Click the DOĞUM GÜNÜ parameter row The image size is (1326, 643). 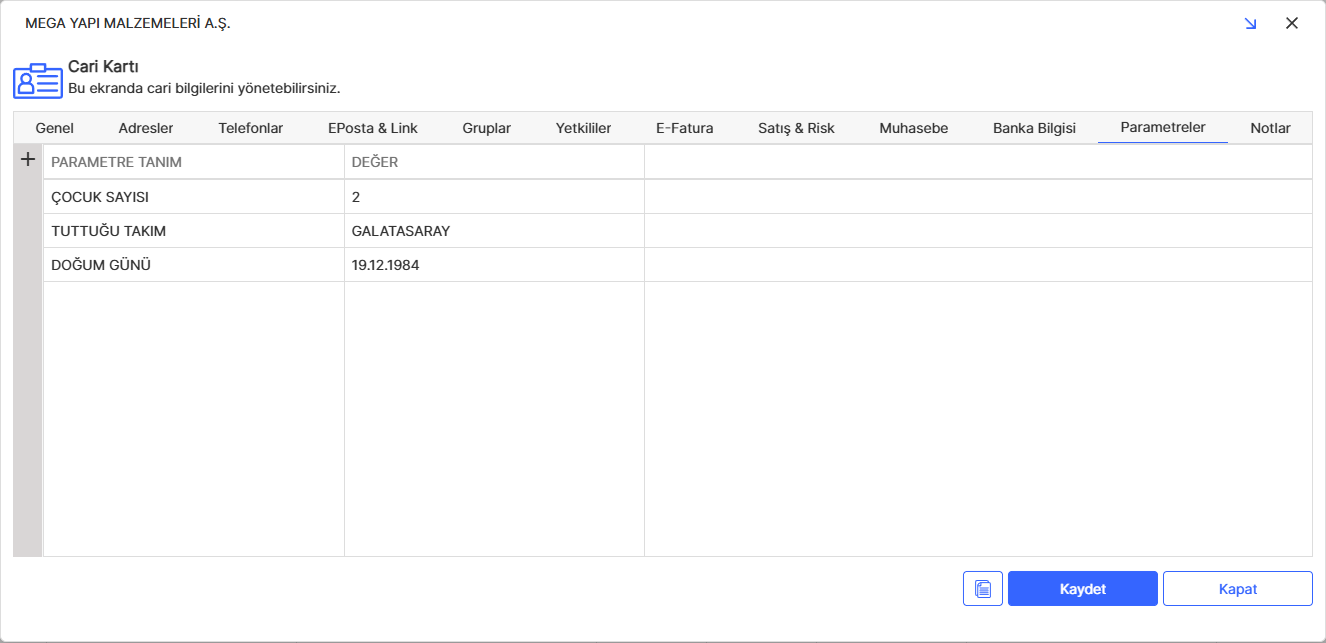tap(193, 265)
